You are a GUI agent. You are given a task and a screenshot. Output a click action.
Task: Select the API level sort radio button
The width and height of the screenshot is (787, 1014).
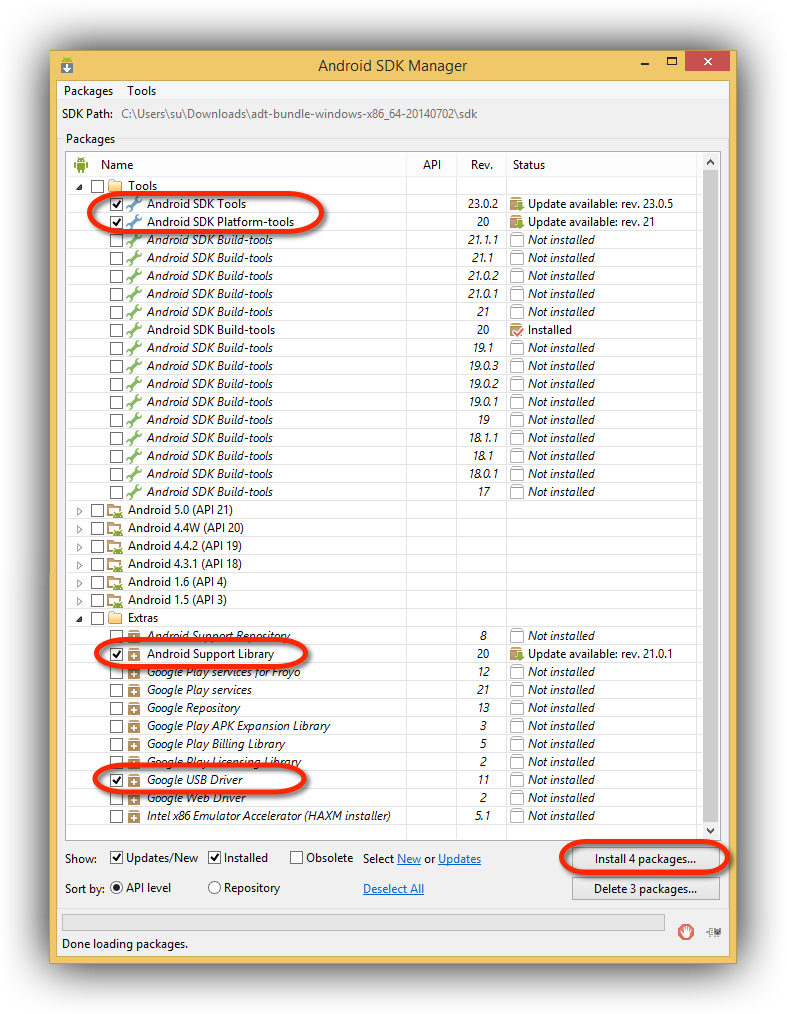pos(116,888)
